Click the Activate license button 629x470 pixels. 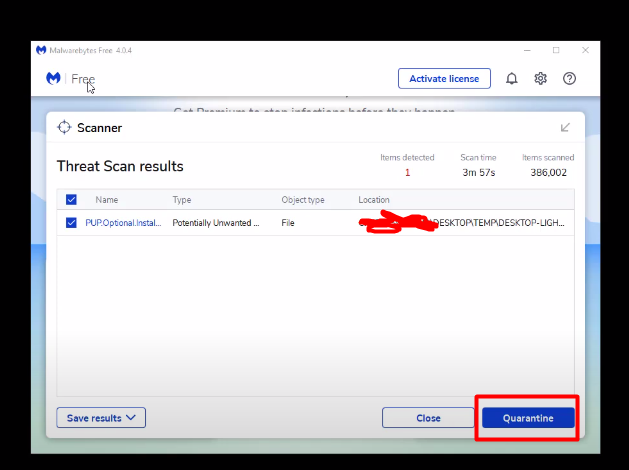(444, 79)
